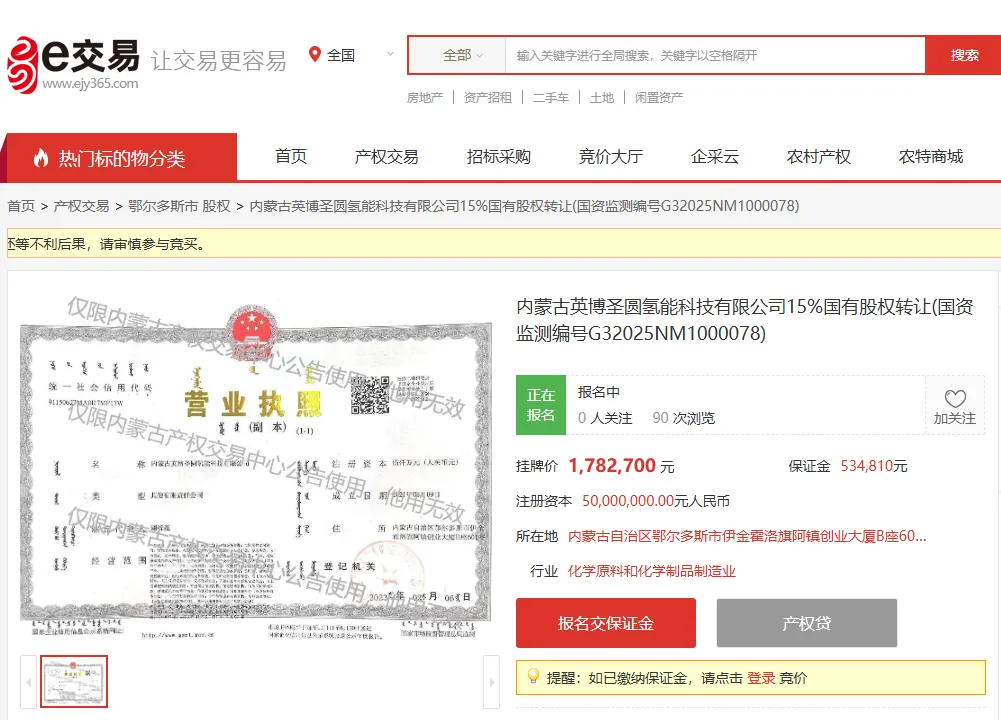The image size is (1001, 720).
Task: Click the red location pin icon beside 全国
Action: (x=313, y=55)
